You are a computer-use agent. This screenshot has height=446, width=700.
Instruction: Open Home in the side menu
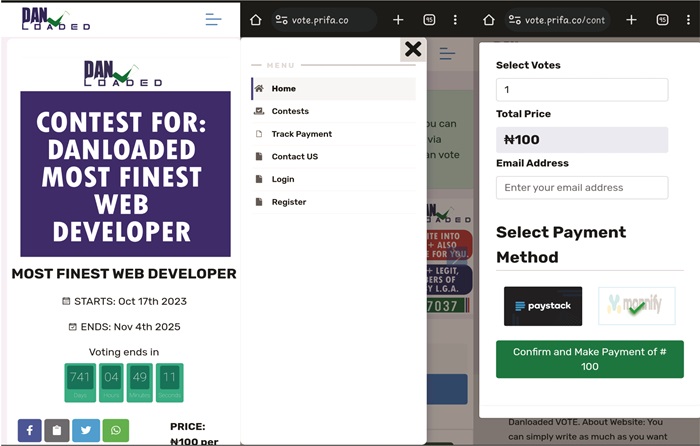(x=333, y=88)
